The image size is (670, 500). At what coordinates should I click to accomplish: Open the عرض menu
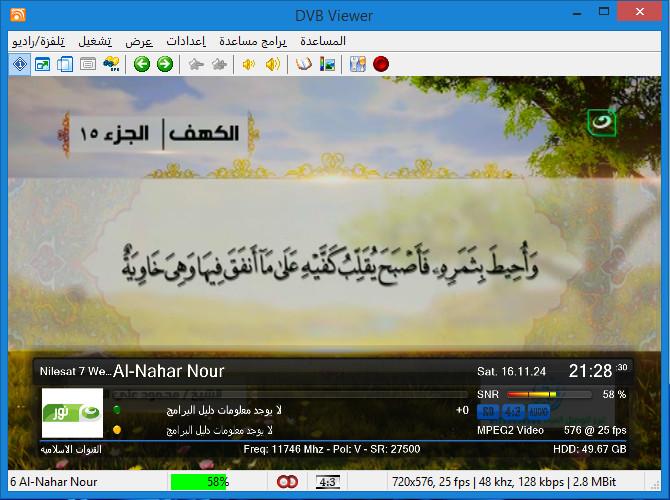pyautogui.click(x=139, y=41)
